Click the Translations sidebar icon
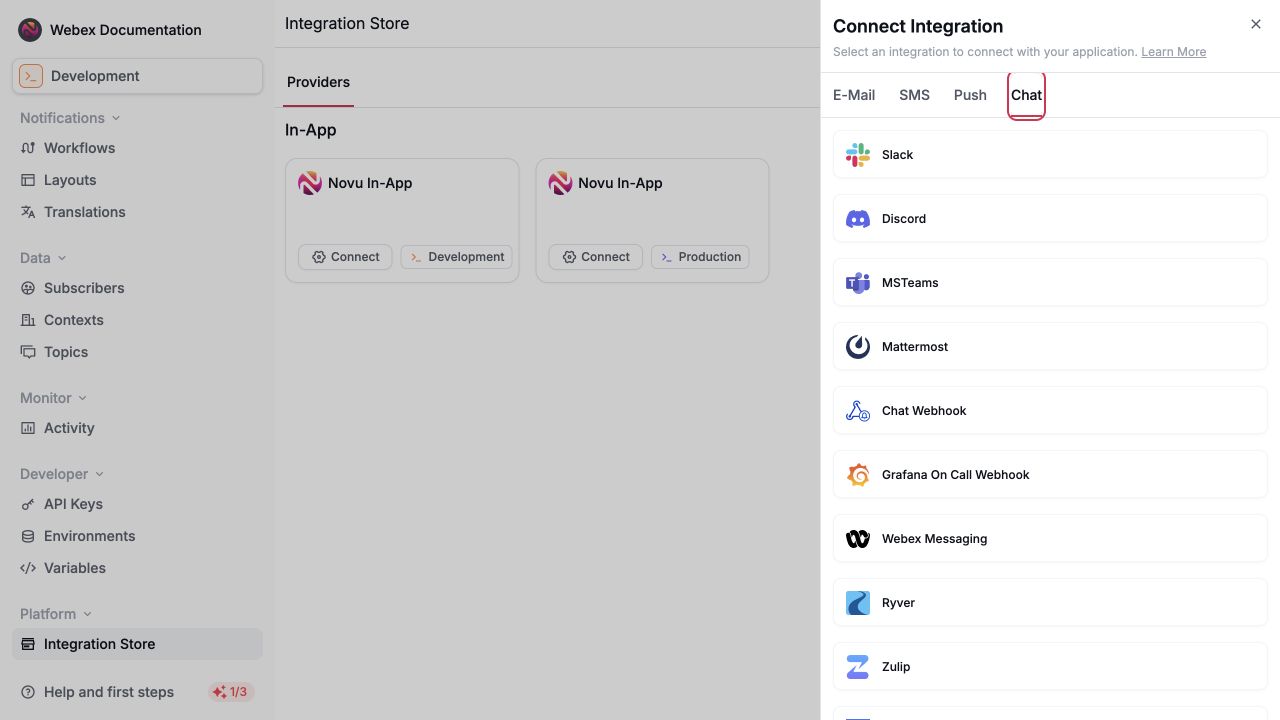 [28, 212]
